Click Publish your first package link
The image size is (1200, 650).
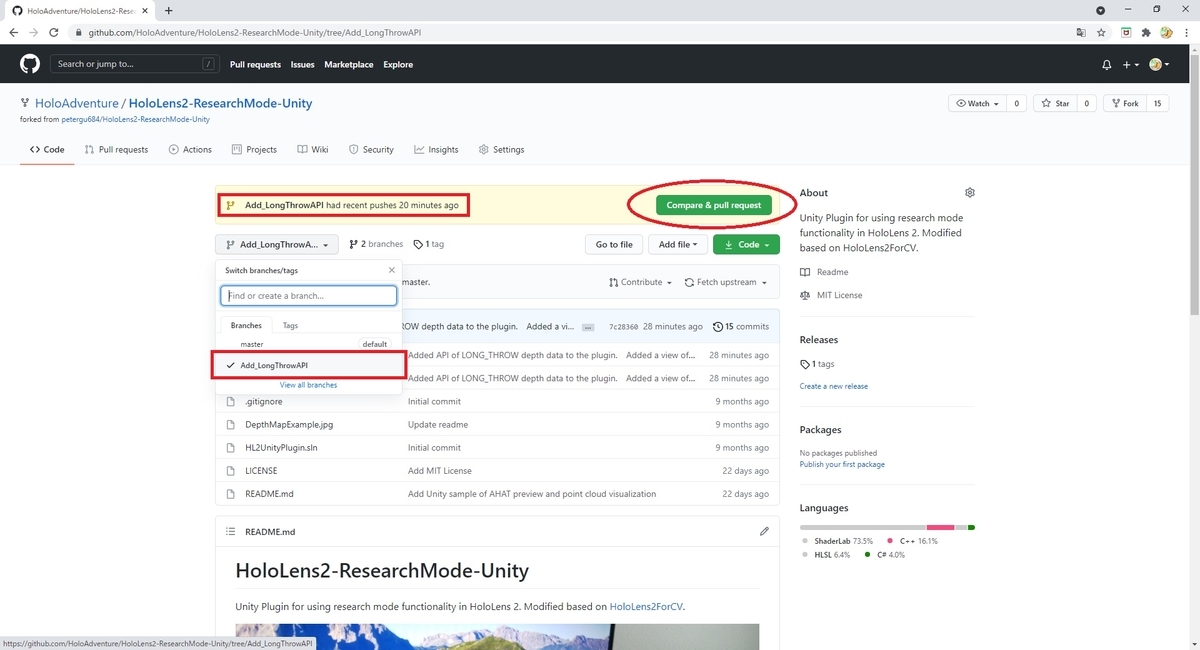(x=842, y=464)
